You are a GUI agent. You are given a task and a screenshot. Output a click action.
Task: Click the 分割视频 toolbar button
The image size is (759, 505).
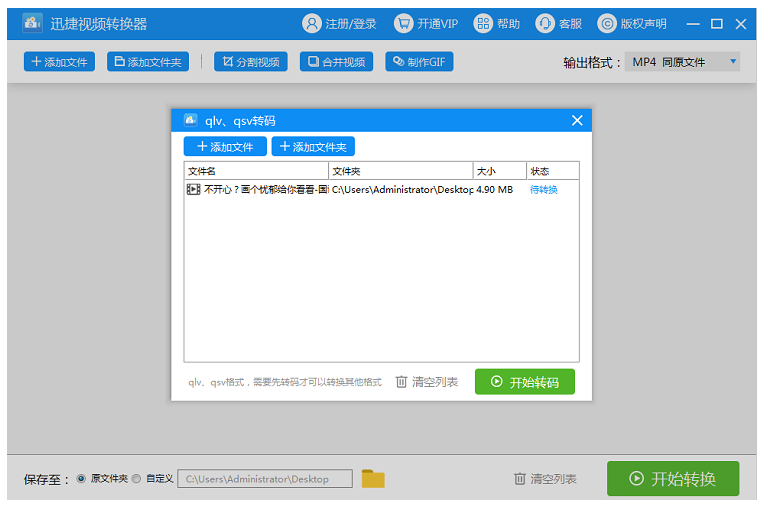(251, 62)
